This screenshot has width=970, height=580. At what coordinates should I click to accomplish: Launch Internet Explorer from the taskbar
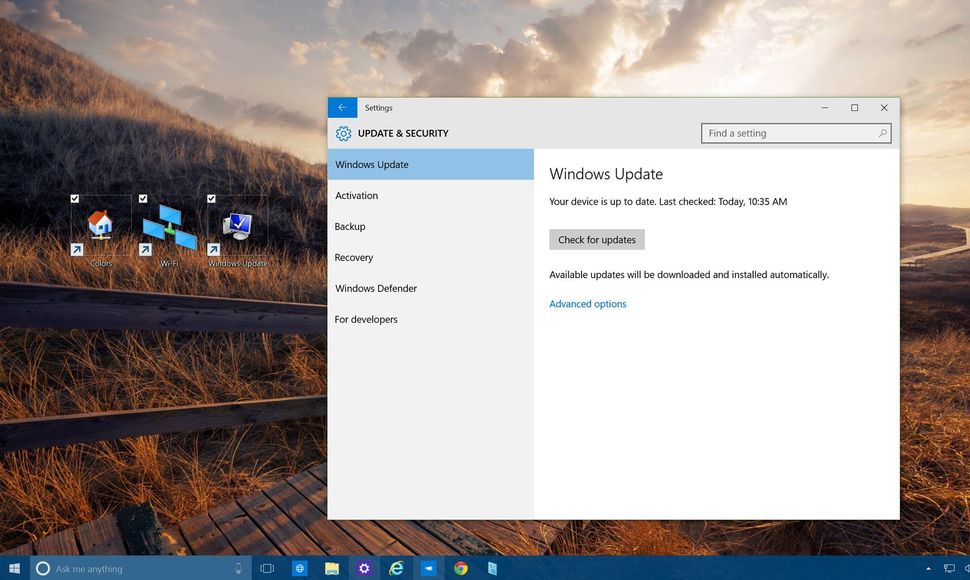tap(396, 567)
